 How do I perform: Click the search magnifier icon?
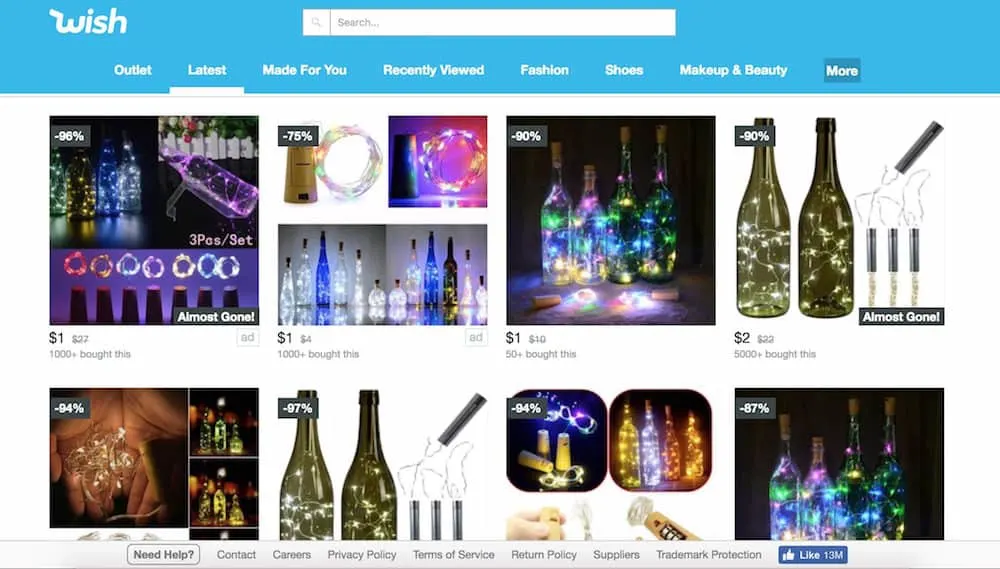pyautogui.click(x=316, y=22)
